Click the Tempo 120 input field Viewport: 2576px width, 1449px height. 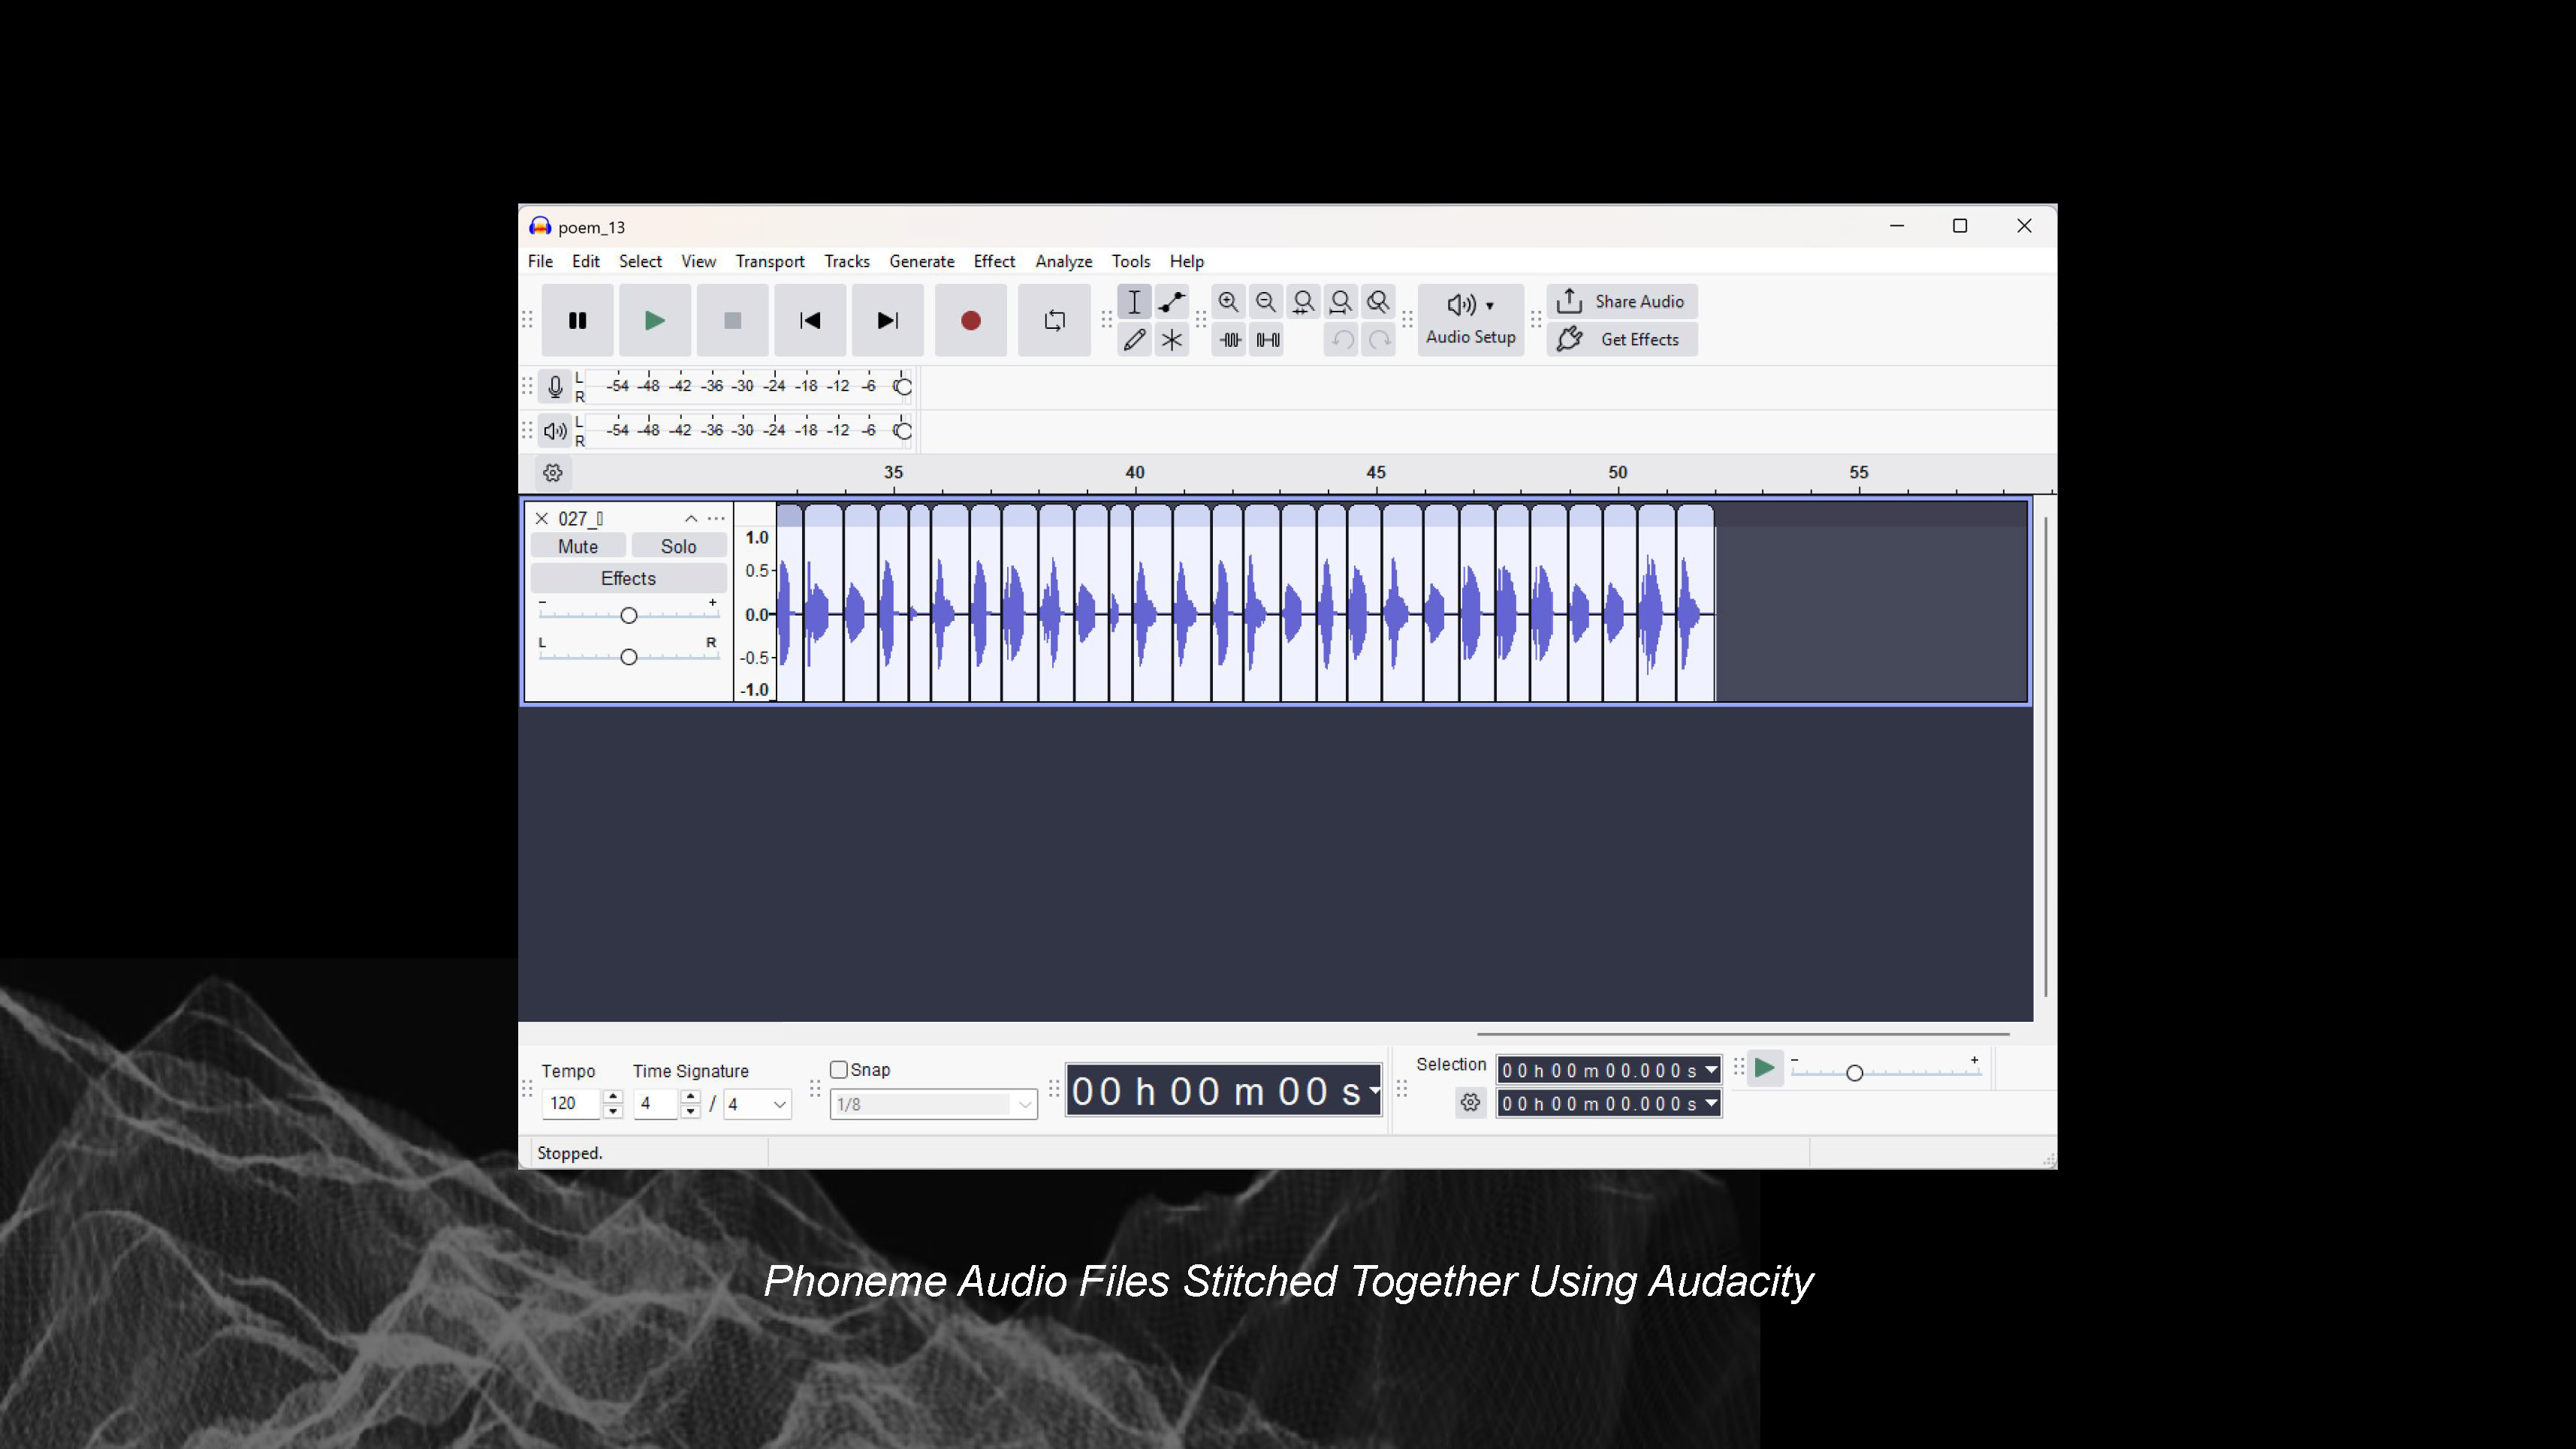(x=571, y=1103)
